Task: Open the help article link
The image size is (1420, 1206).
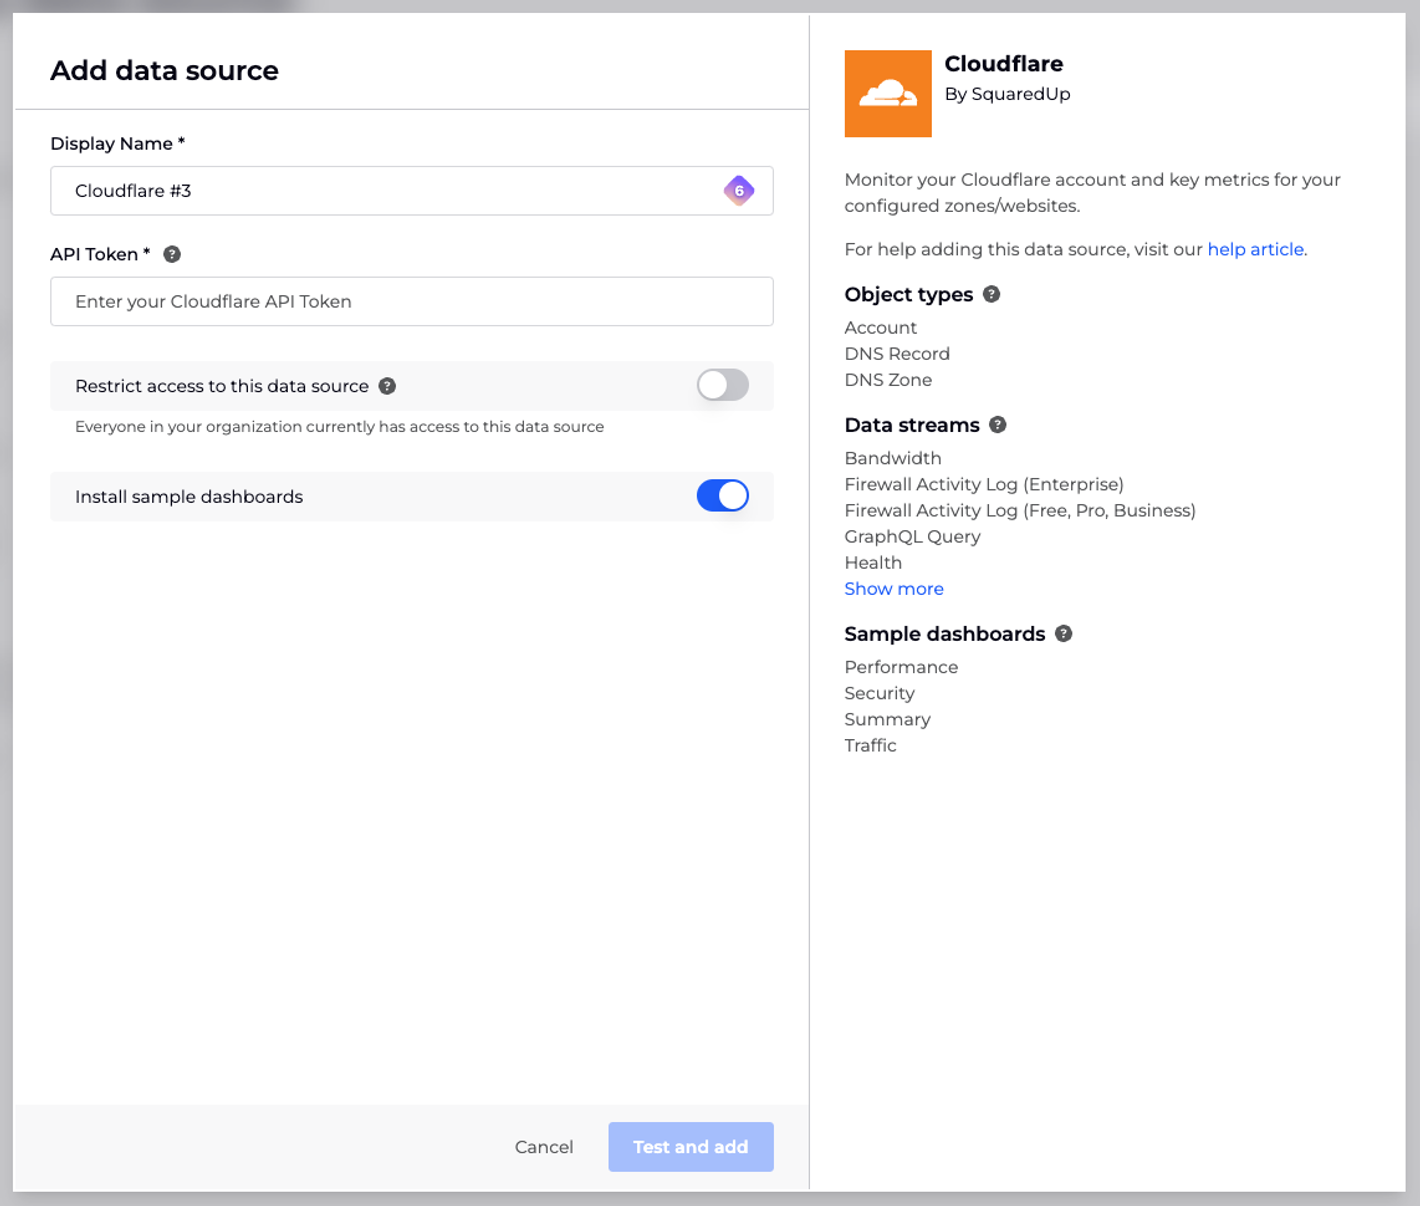Action: click(1255, 249)
